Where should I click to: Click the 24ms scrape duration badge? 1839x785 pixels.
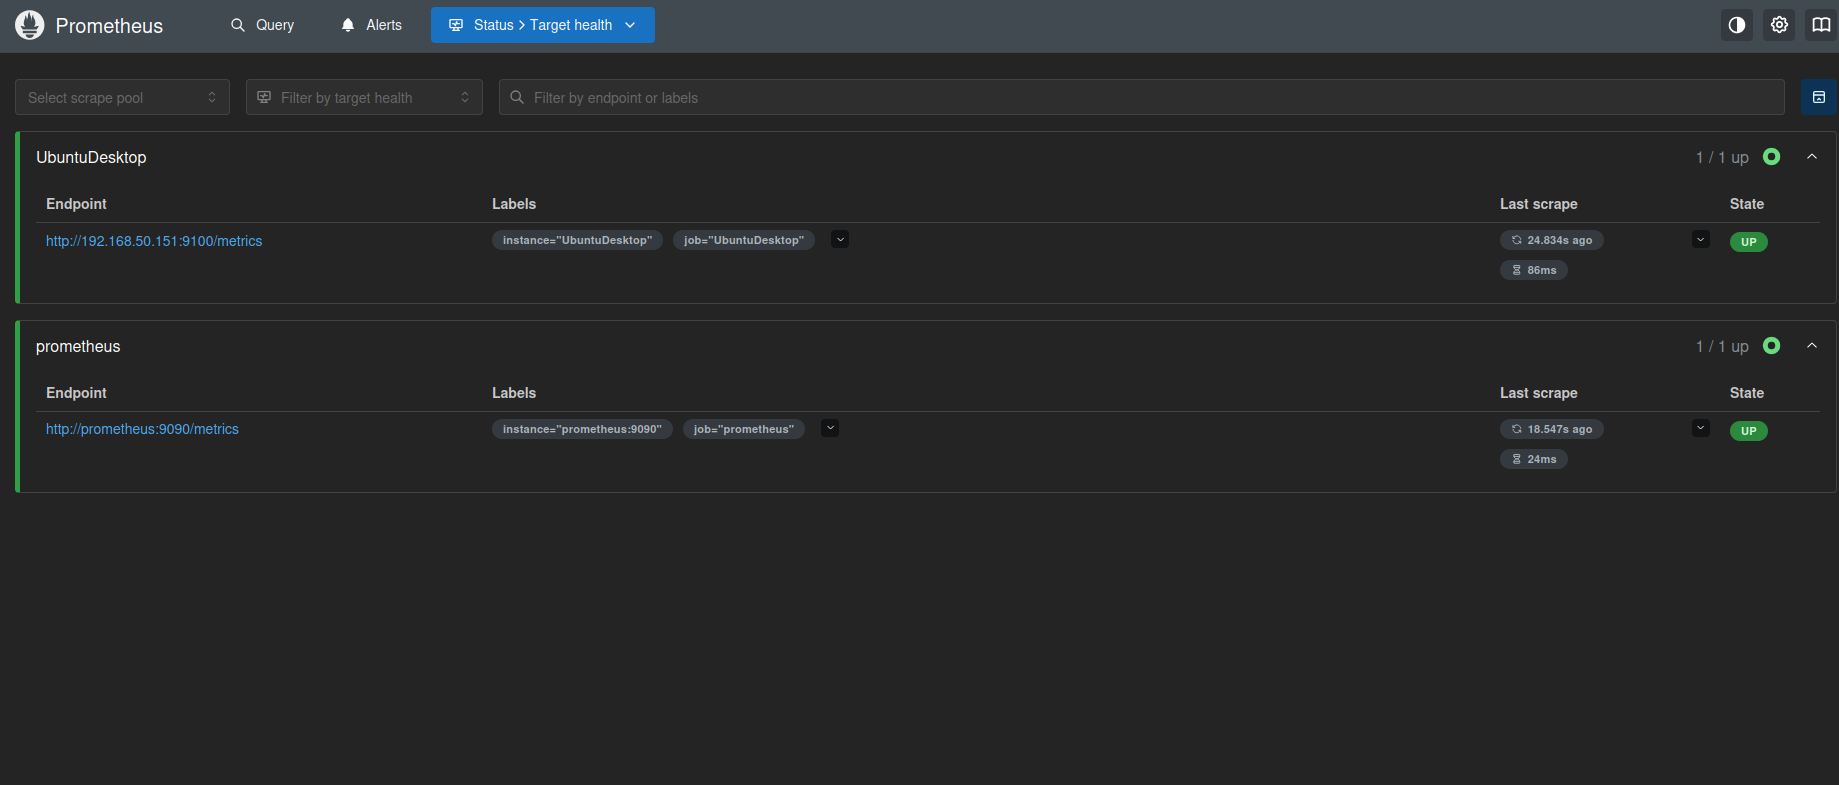1534,459
